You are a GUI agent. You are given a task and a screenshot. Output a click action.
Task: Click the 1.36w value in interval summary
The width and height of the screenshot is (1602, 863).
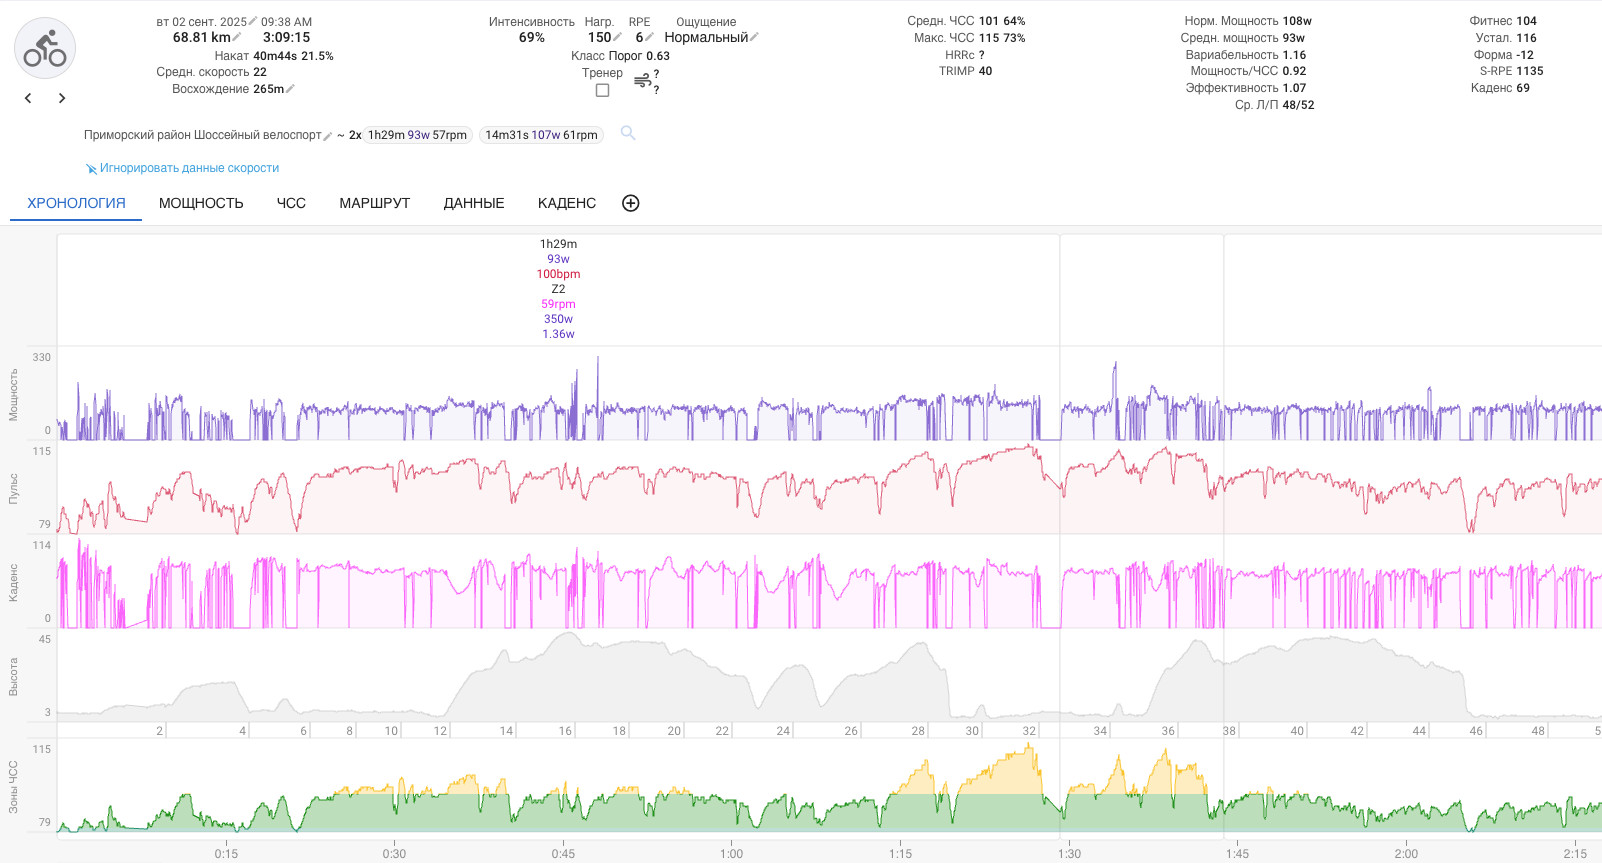click(x=558, y=334)
